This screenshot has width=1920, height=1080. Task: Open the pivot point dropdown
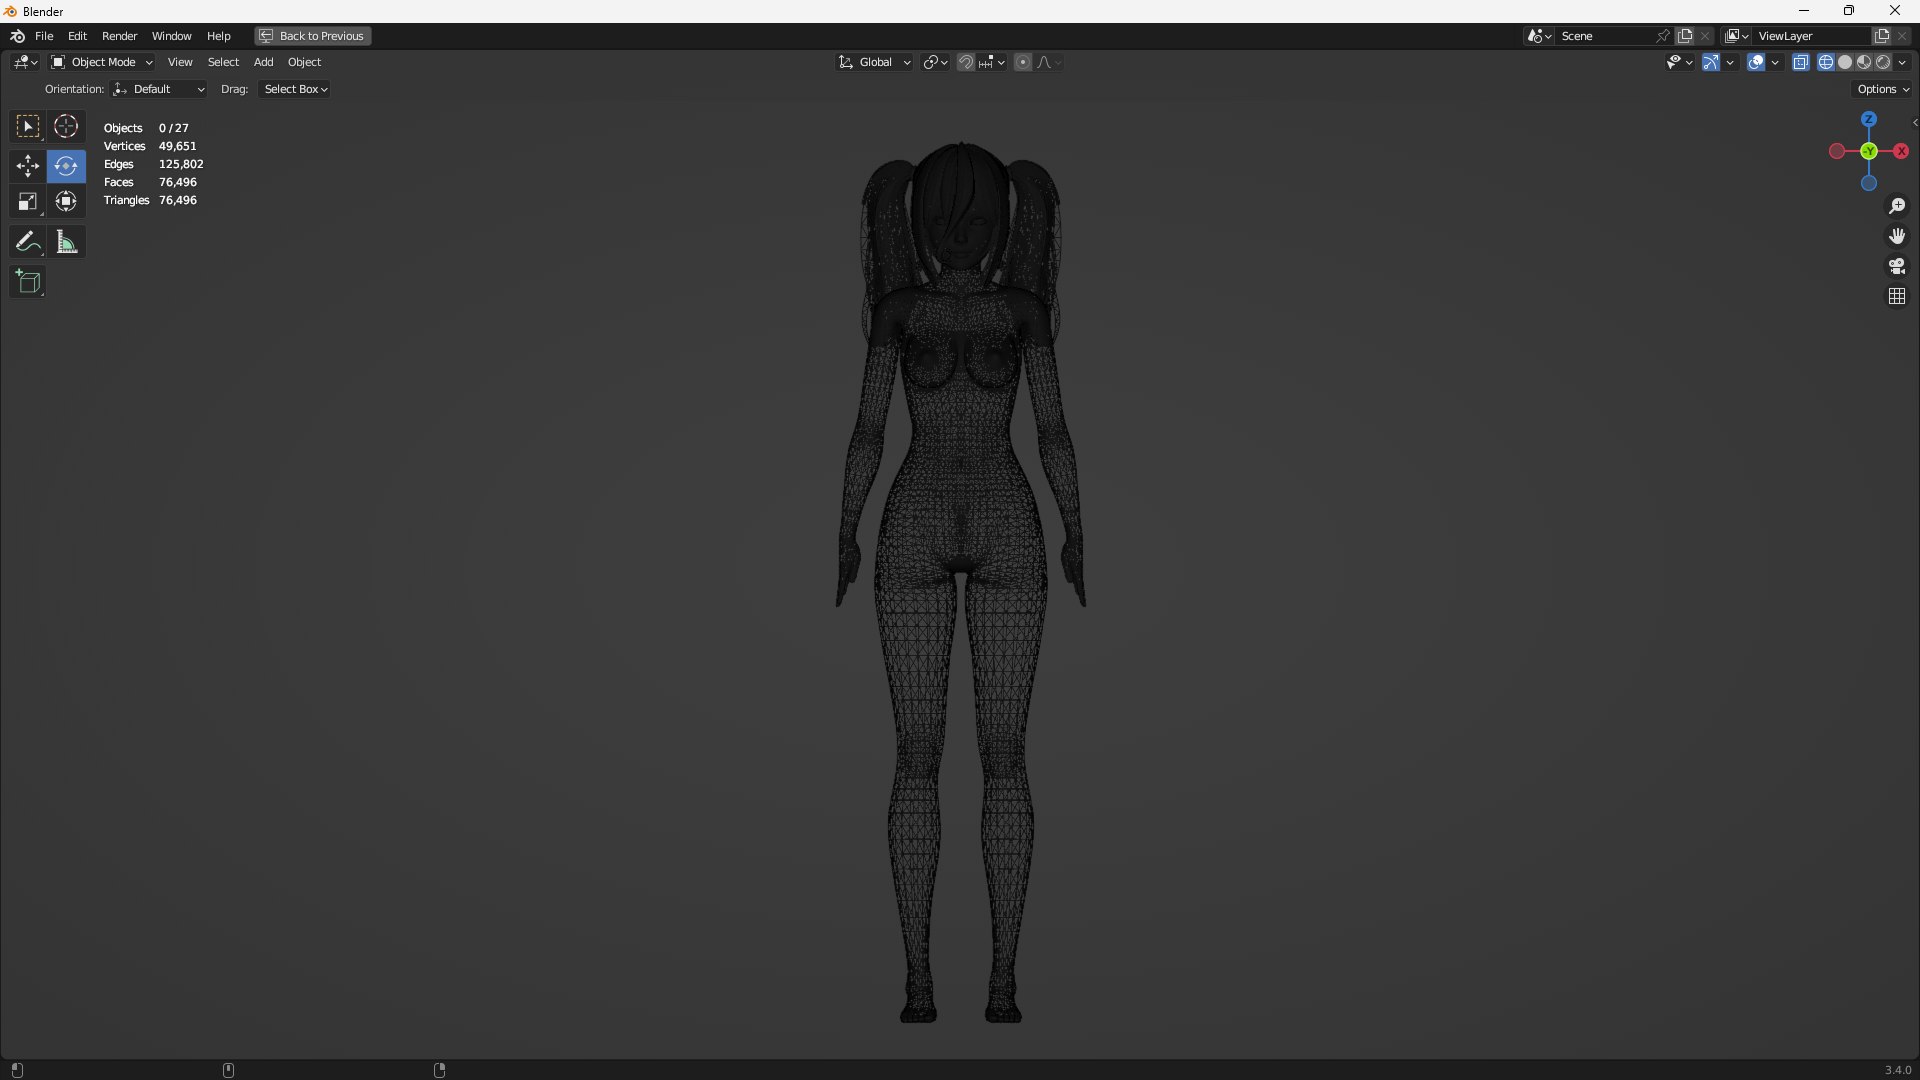936,62
